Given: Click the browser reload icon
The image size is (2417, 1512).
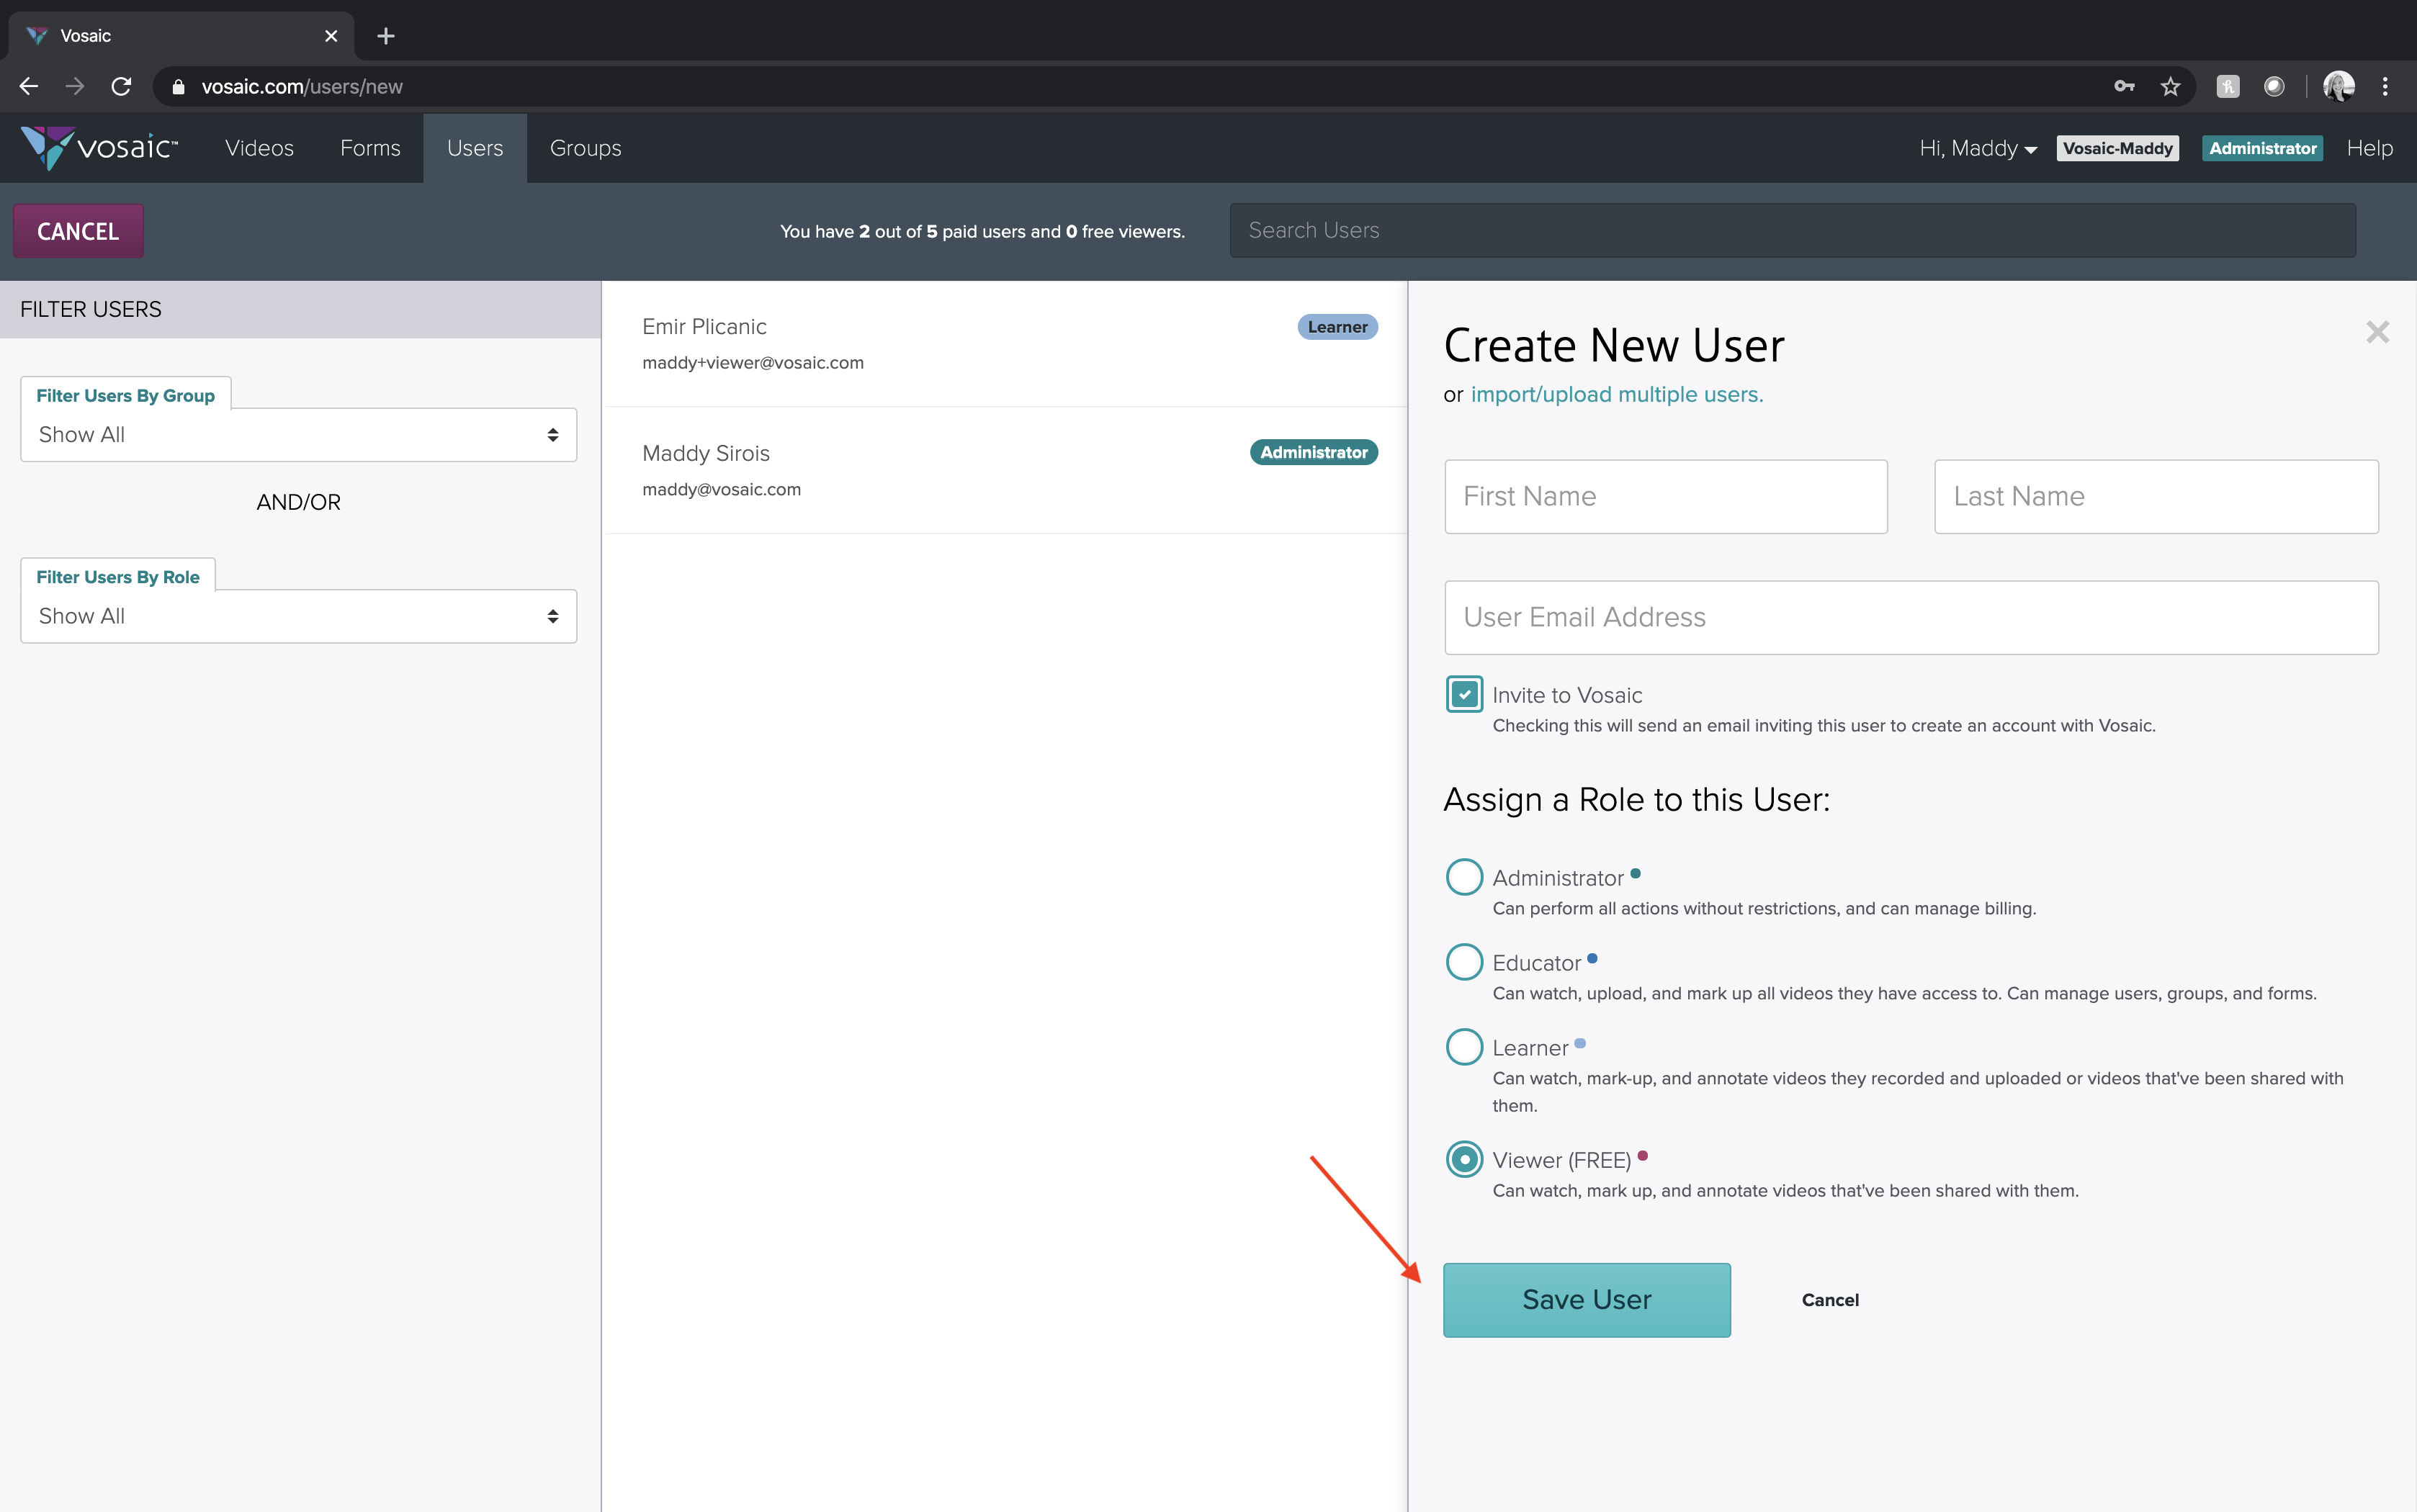Looking at the screenshot, I should (121, 87).
